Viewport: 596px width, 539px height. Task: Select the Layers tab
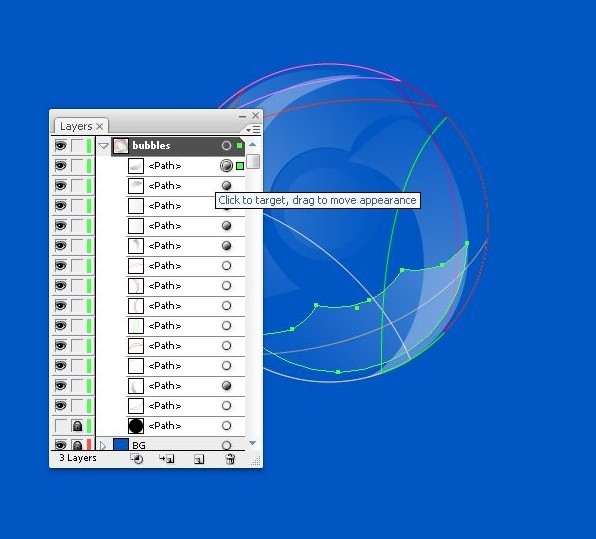[81, 126]
